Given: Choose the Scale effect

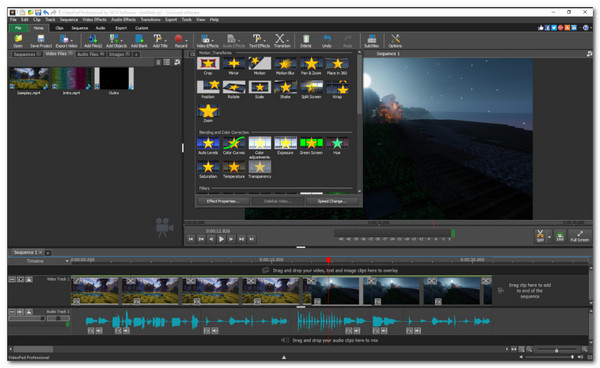Looking at the screenshot, I should pyautogui.click(x=259, y=90).
